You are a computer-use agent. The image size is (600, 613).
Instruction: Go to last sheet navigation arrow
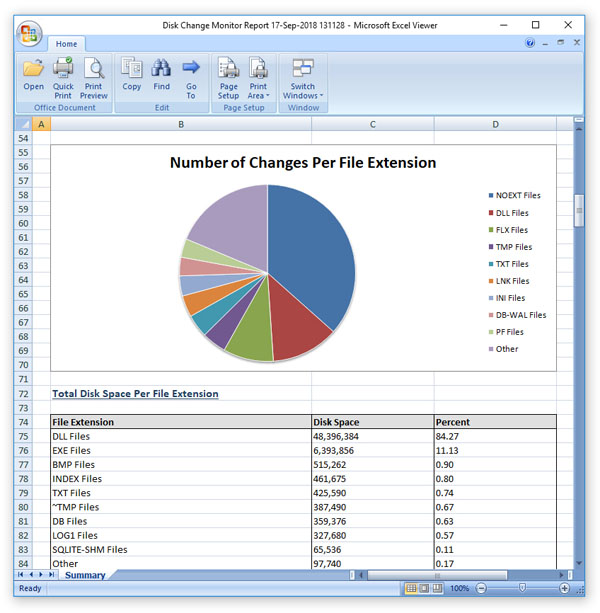click(51, 575)
